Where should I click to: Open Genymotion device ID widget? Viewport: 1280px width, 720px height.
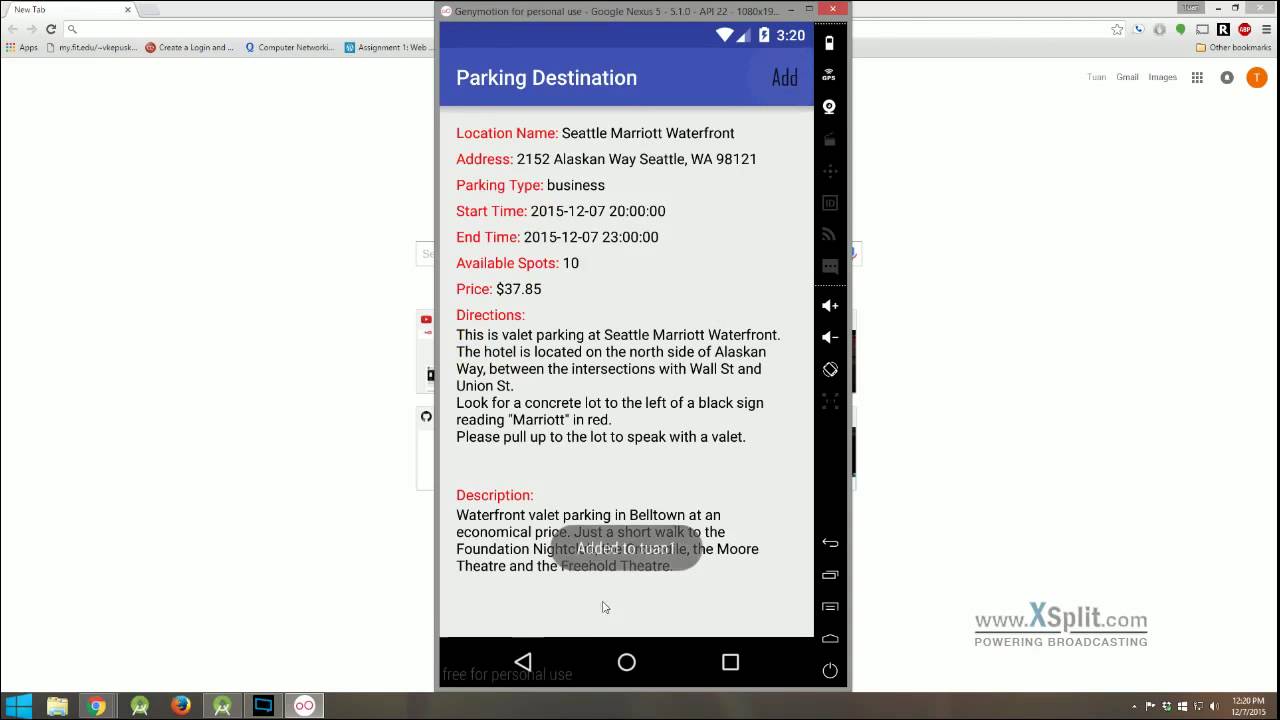(x=829, y=203)
